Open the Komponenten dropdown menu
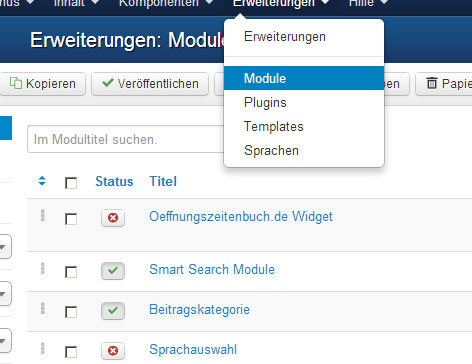Image resolution: width=472 pixels, height=364 pixels. pos(166,3)
